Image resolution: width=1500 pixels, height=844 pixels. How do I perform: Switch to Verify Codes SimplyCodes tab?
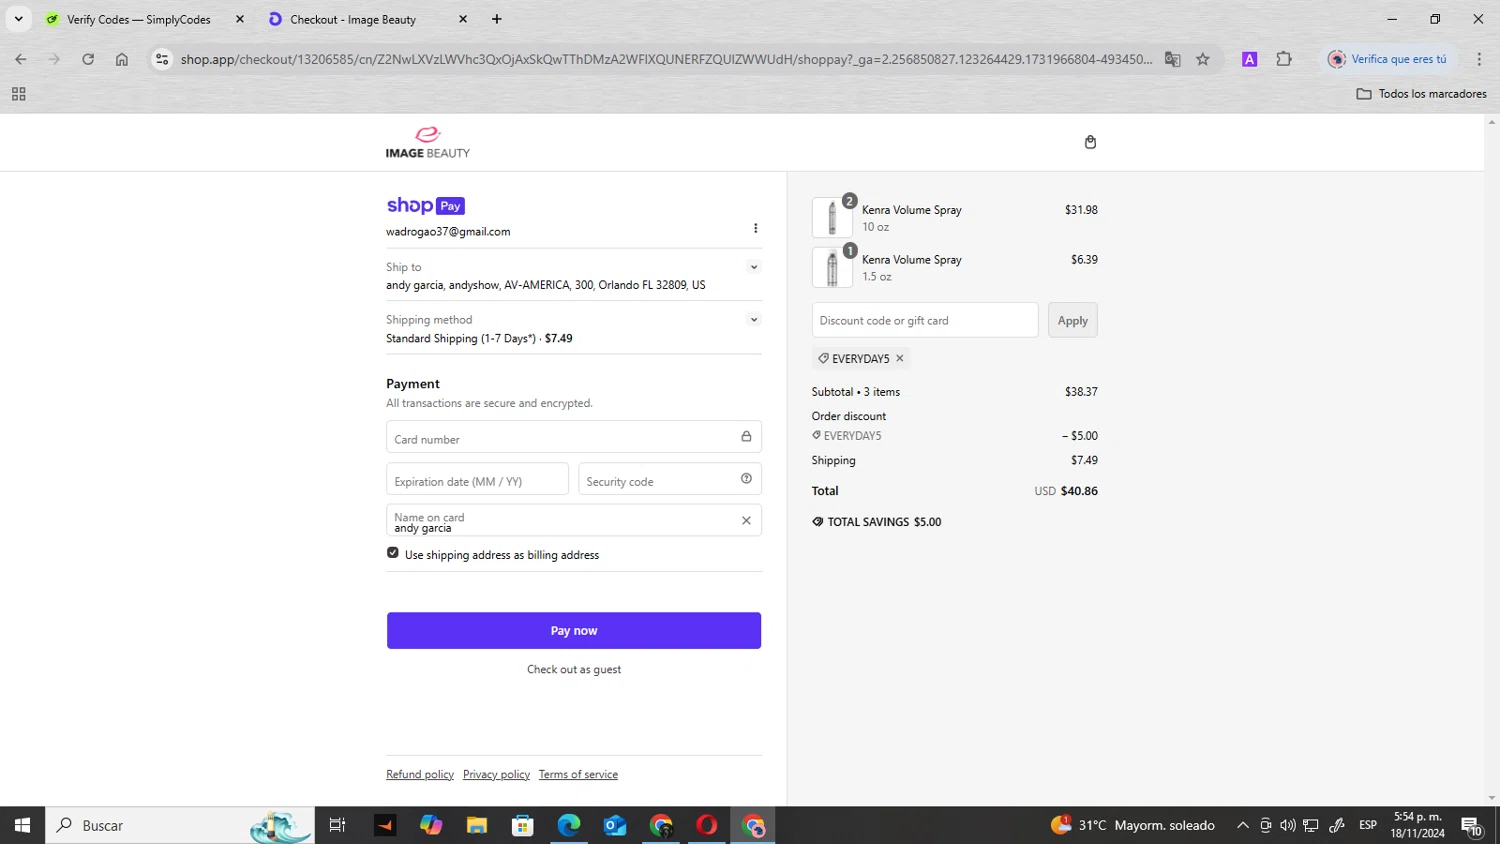(x=138, y=19)
